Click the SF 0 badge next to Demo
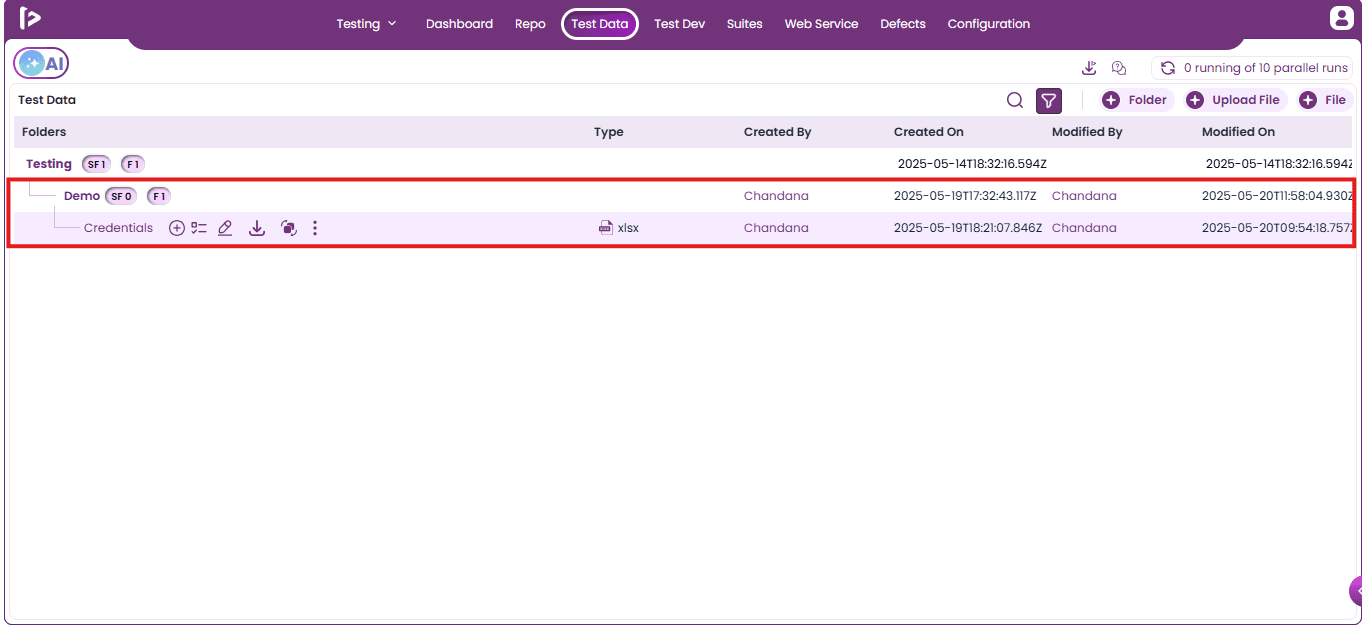 122,196
